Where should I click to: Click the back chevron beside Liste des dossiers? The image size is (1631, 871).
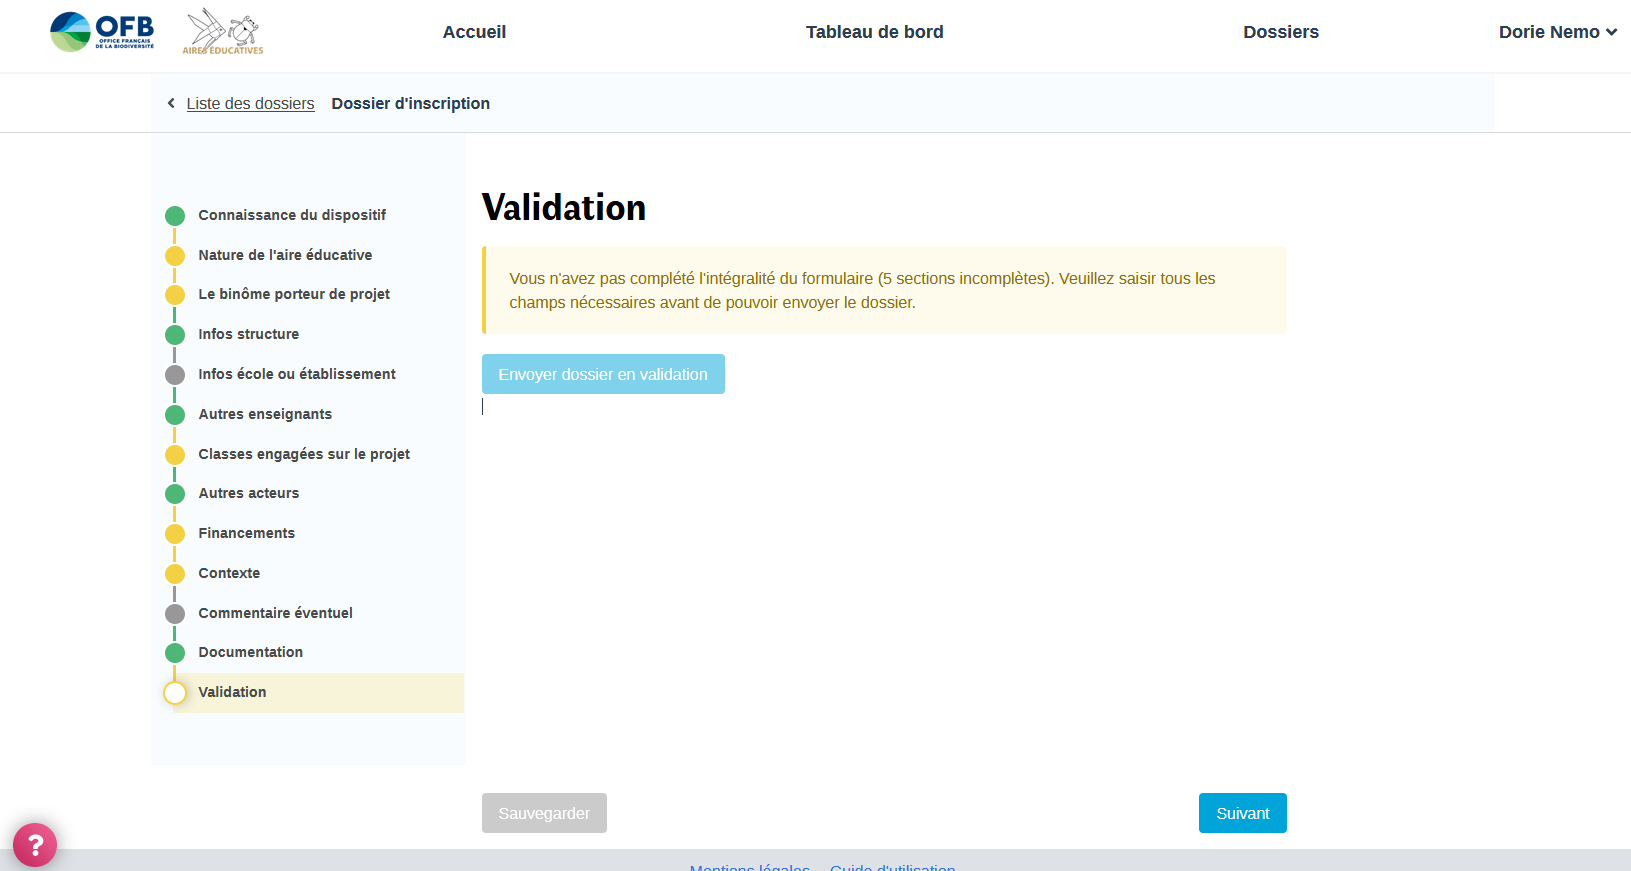pyautogui.click(x=171, y=103)
